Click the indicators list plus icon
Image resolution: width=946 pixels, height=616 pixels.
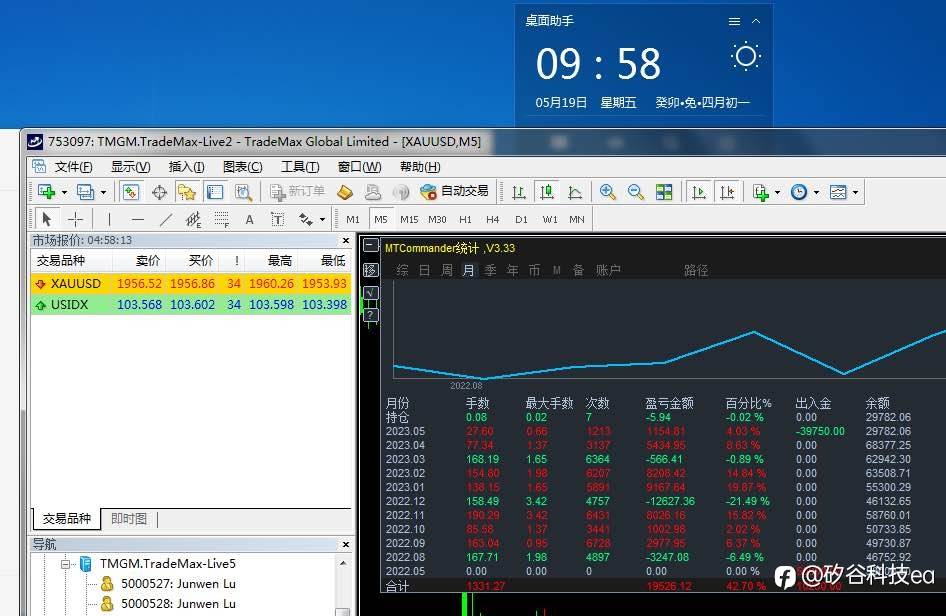click(760, 192)
